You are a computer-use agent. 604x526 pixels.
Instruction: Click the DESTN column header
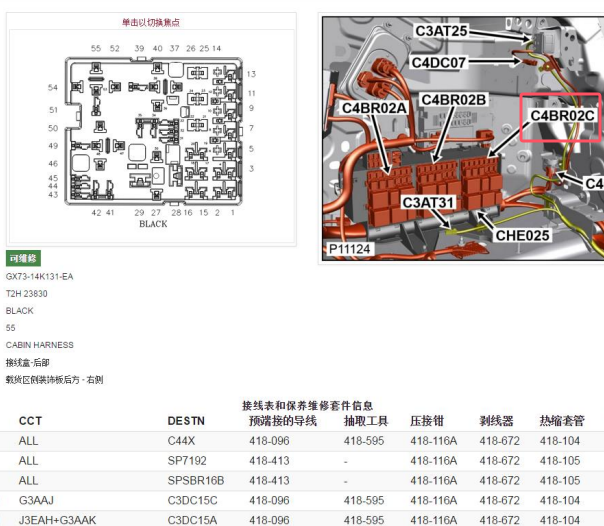click(186, 421)
